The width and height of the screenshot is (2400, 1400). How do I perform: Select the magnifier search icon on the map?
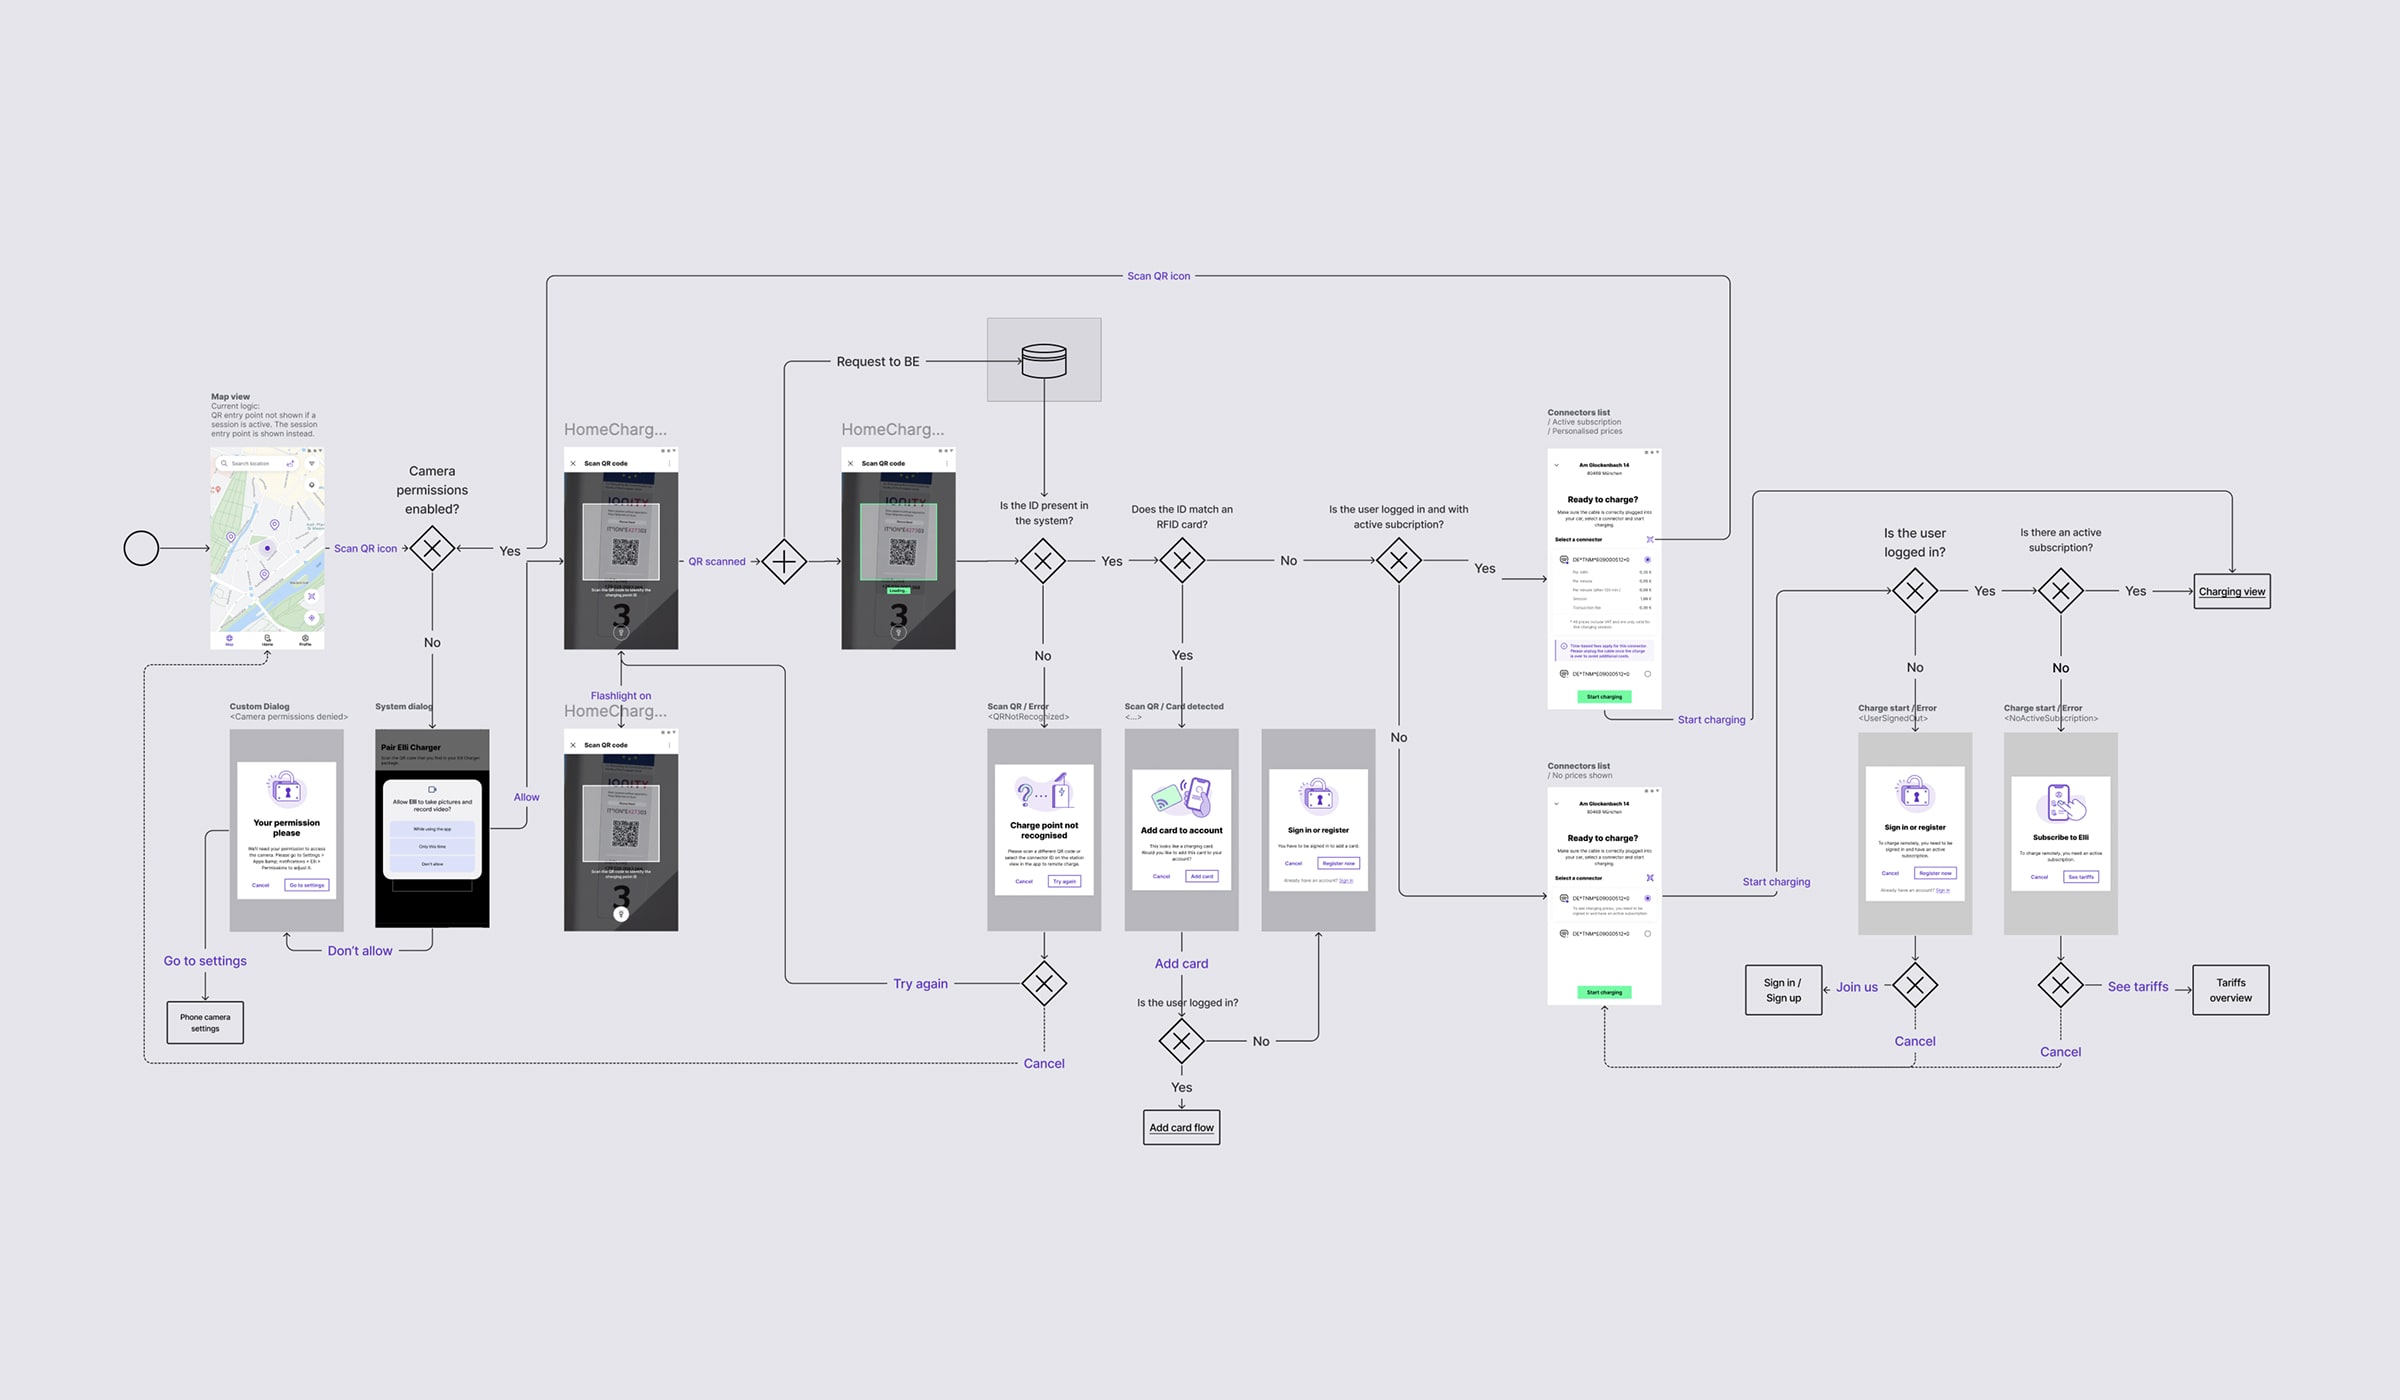224,463
